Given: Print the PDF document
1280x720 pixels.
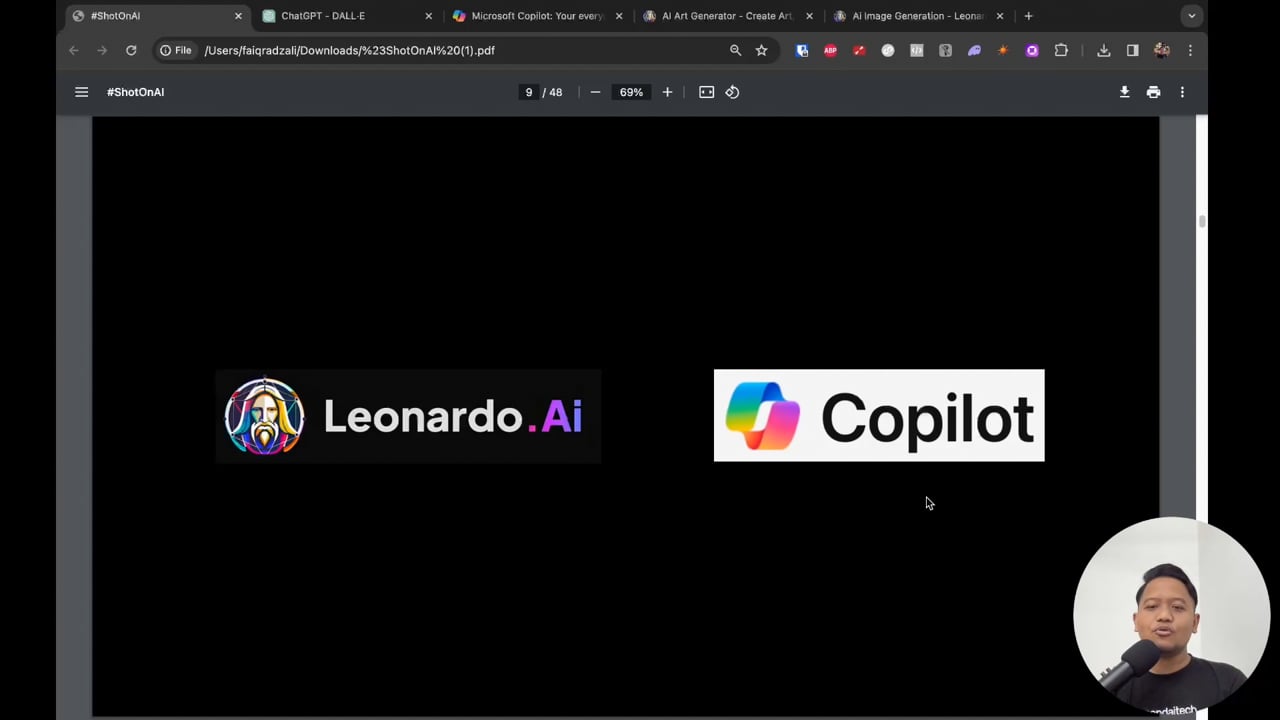Looking at the screenshot, I should coord(1153,92).
